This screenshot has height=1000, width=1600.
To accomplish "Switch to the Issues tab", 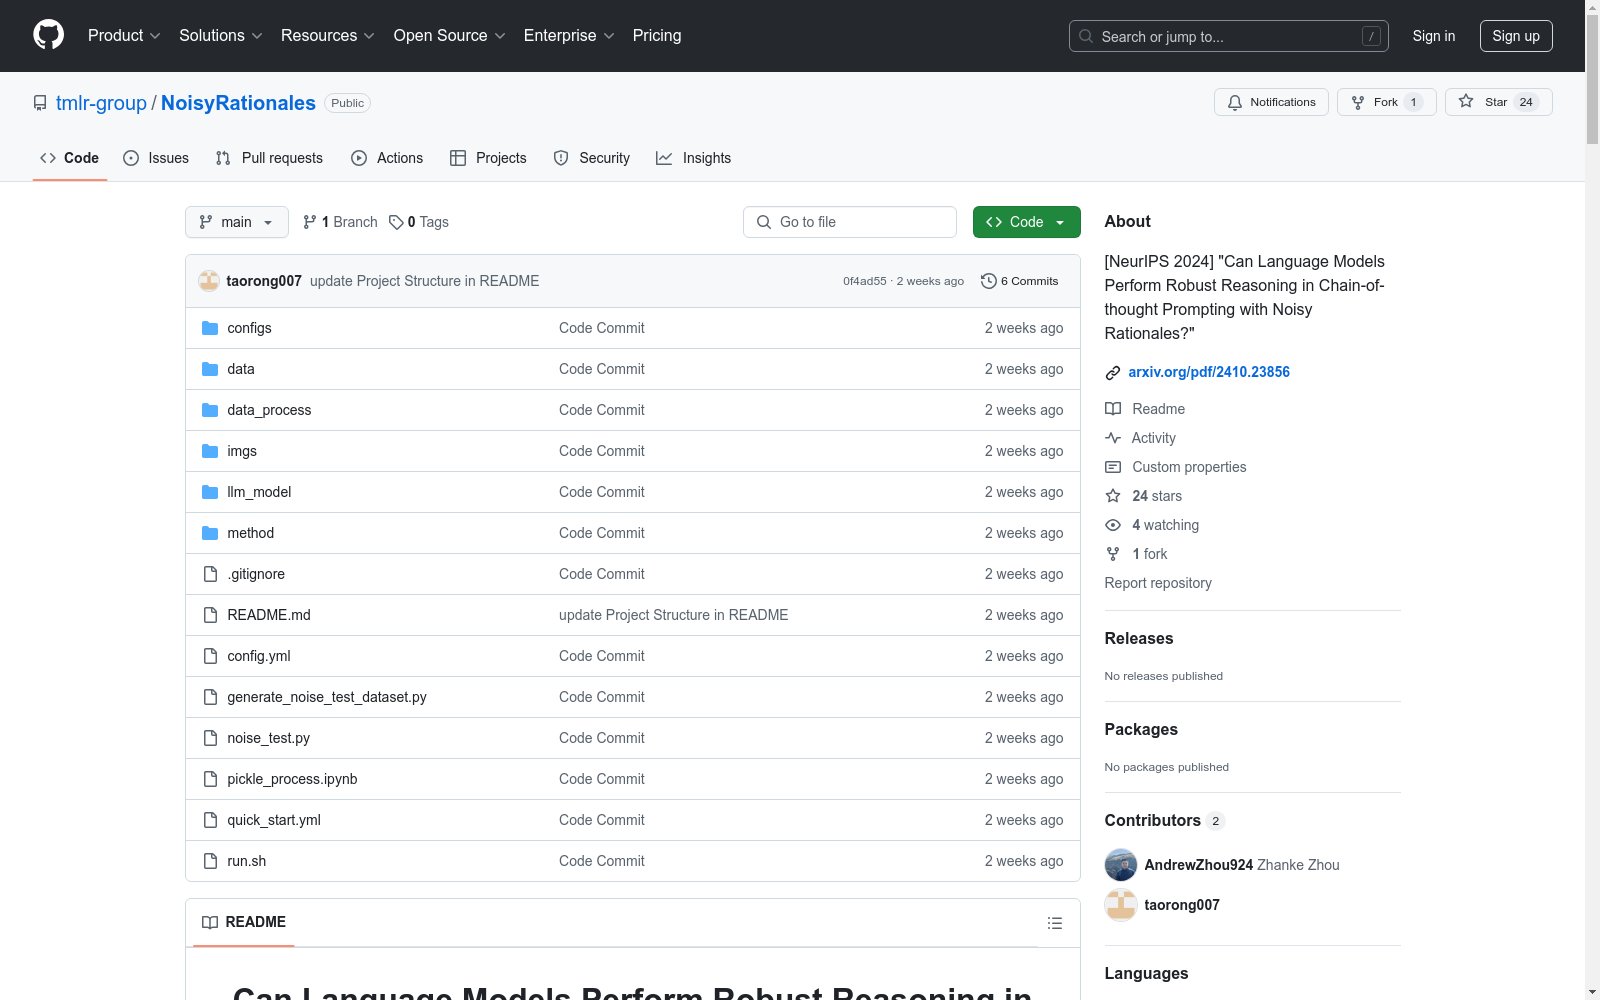I will click(x=156, y=158).
